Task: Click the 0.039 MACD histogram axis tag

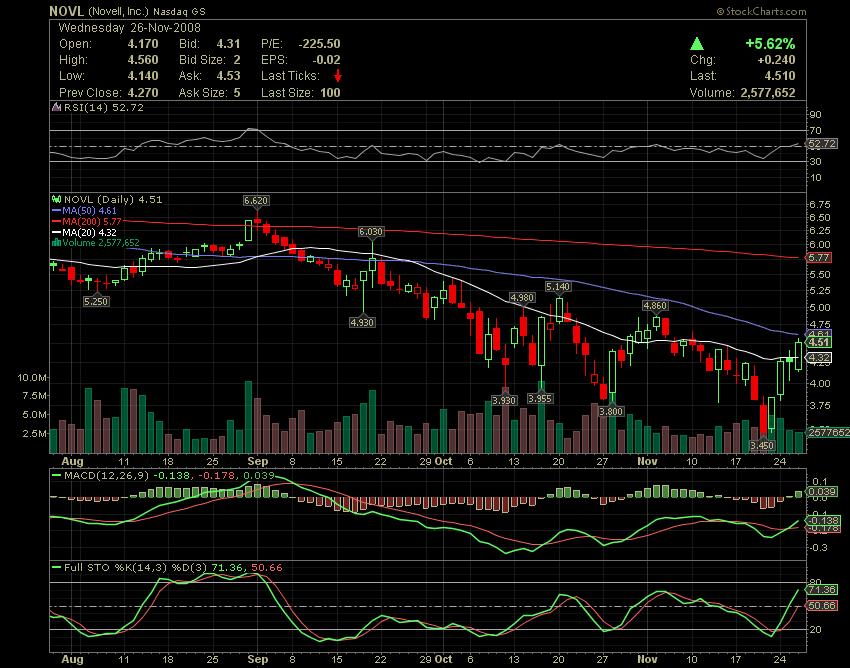Action: pos(824,491)
